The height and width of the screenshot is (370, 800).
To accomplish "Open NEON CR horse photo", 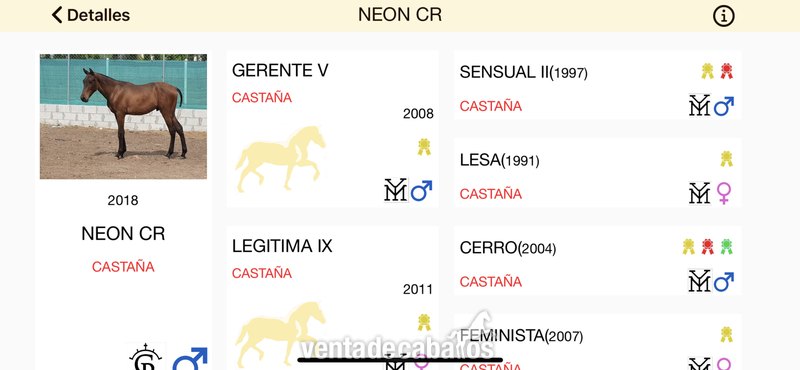I will point(123,116).
